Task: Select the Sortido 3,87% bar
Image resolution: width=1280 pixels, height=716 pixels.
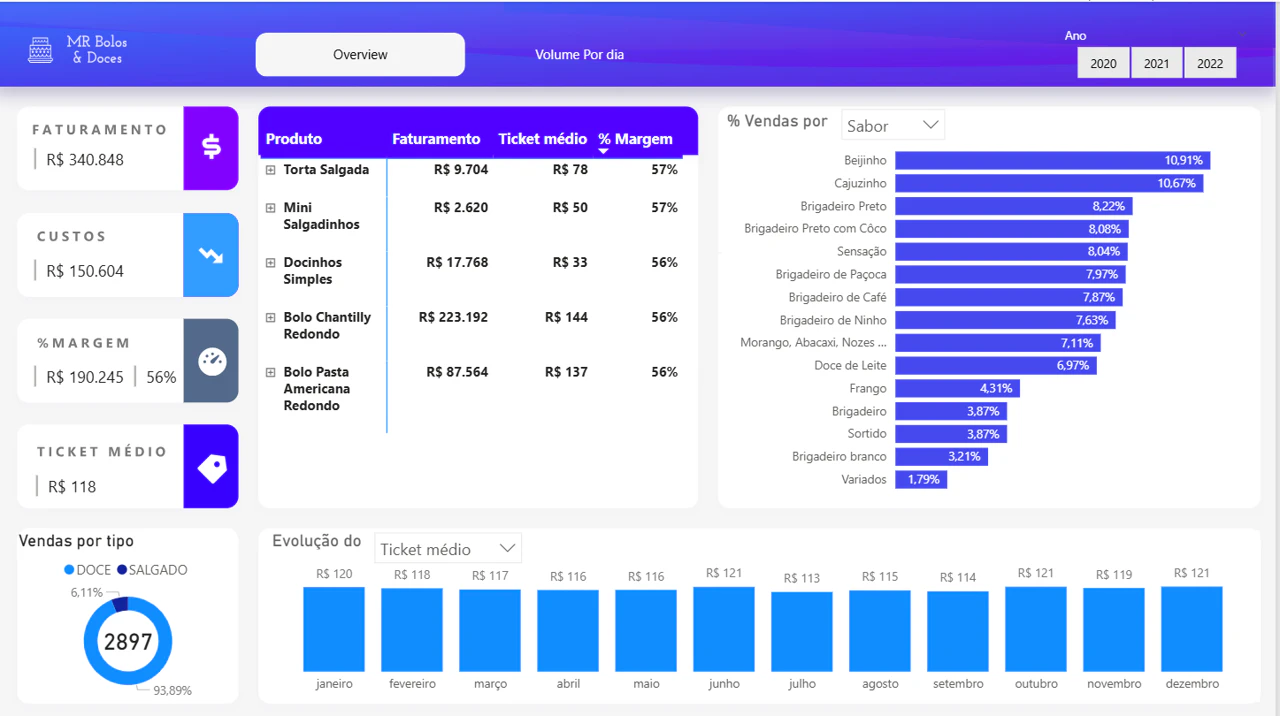Action: pyautogui.click(x=951, y=434)
